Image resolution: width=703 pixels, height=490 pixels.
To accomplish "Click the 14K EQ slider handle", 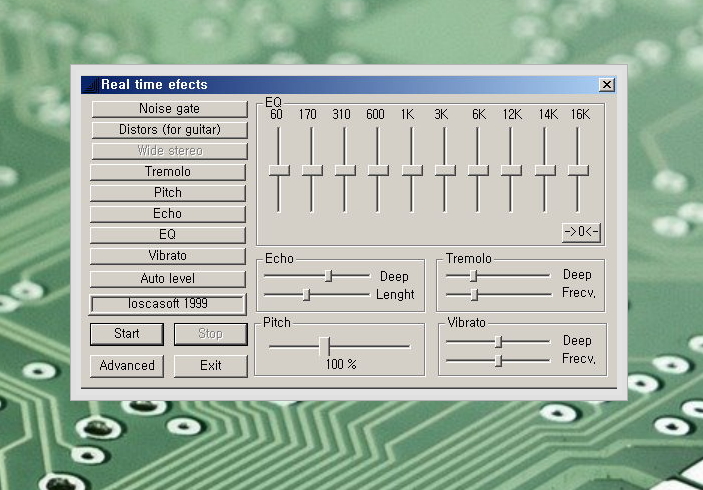I will [x=545, y=170].
